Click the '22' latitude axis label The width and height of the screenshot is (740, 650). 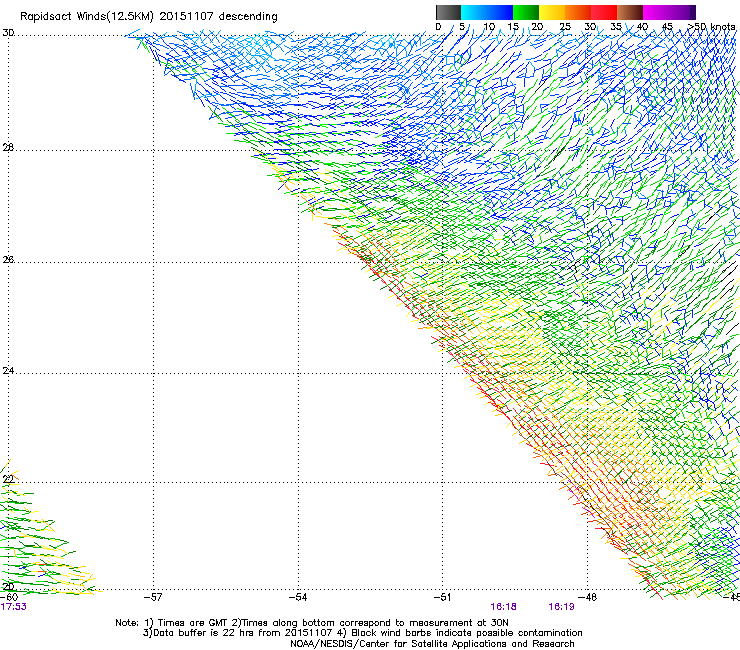click(x=8, y=480)
